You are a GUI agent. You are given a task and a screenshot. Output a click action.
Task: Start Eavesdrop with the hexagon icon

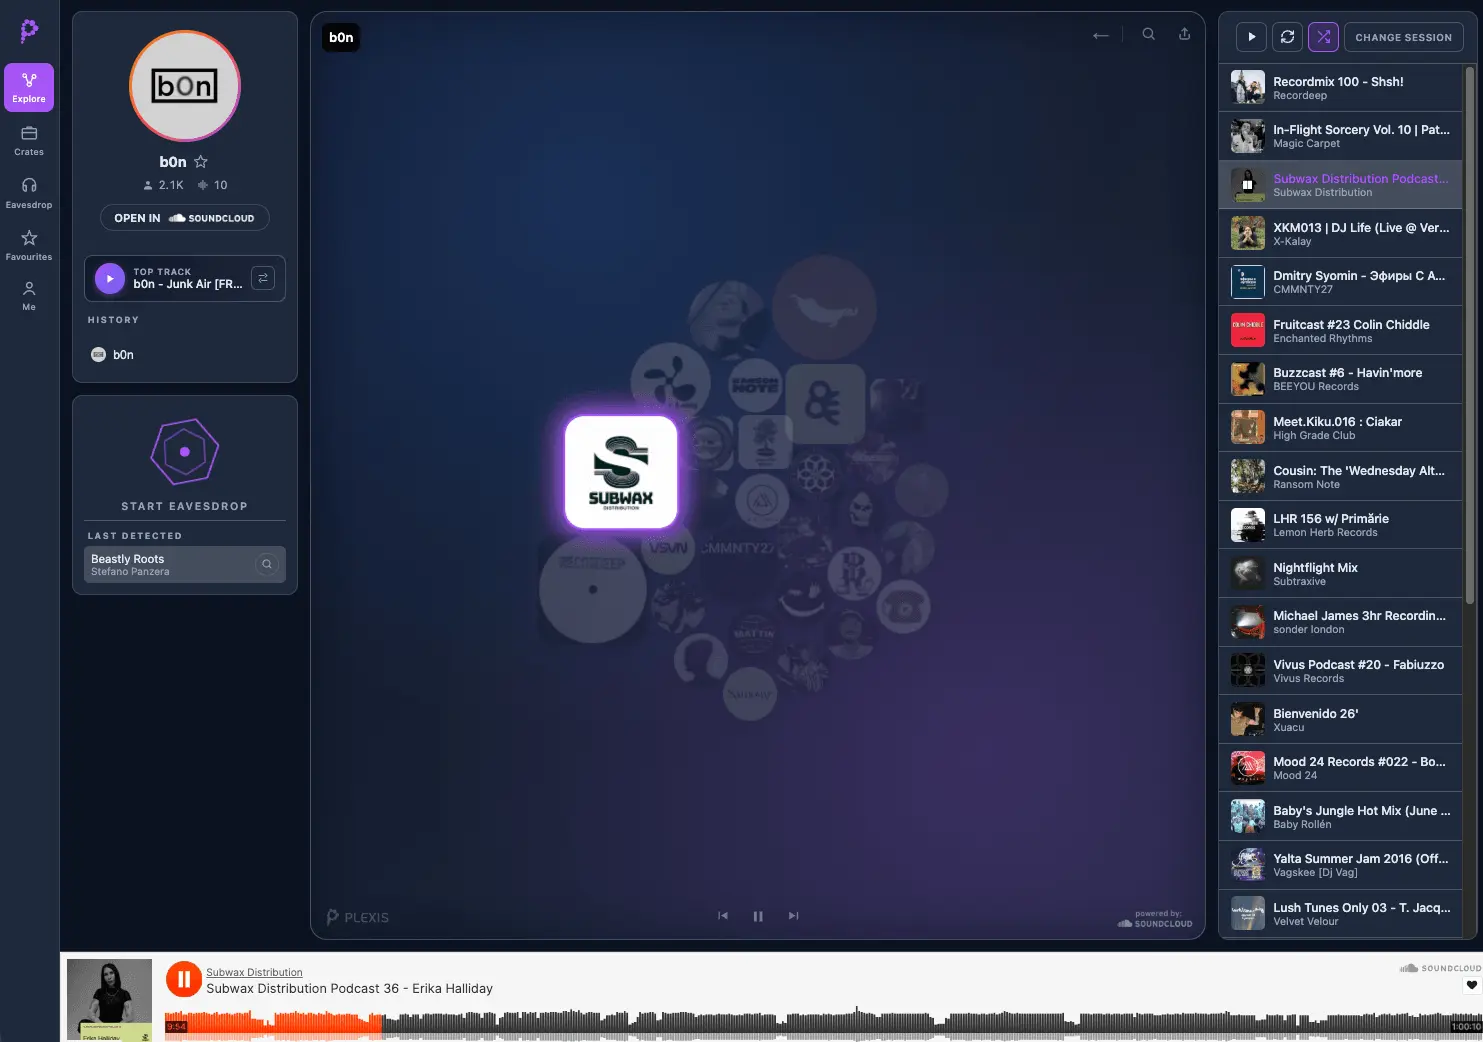point(185,452)
